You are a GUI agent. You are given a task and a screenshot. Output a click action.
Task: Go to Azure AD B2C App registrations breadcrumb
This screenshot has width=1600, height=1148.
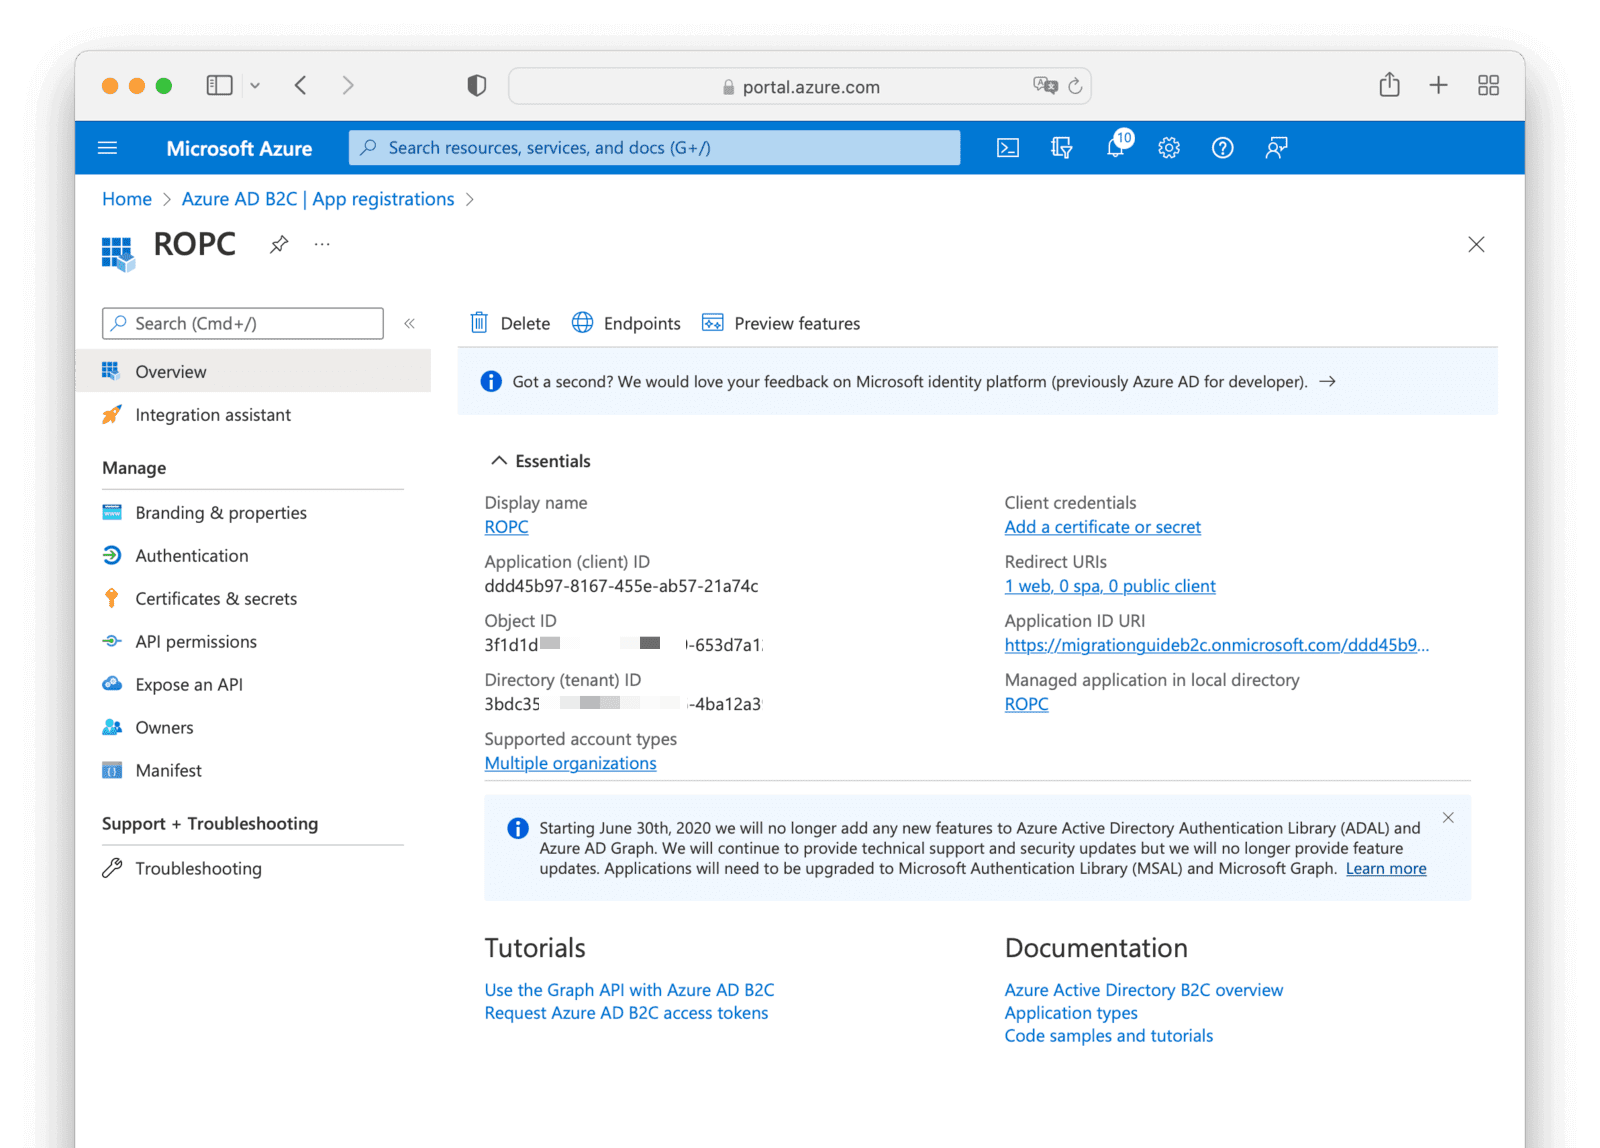tap(318, 199)
